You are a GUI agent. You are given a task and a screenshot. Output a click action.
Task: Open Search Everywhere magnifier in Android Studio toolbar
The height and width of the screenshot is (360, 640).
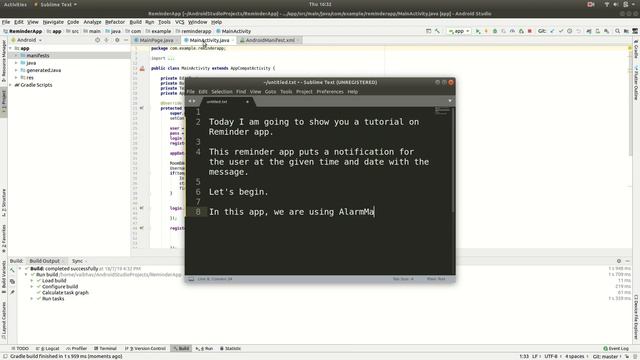pyautogui.click(x=617, y=31)
